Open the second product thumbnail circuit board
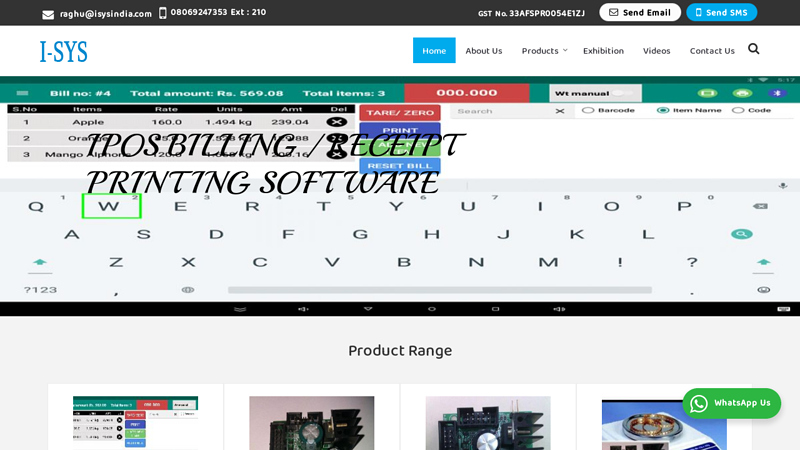This screenshot has height=450, width=800. click(312, 423)
